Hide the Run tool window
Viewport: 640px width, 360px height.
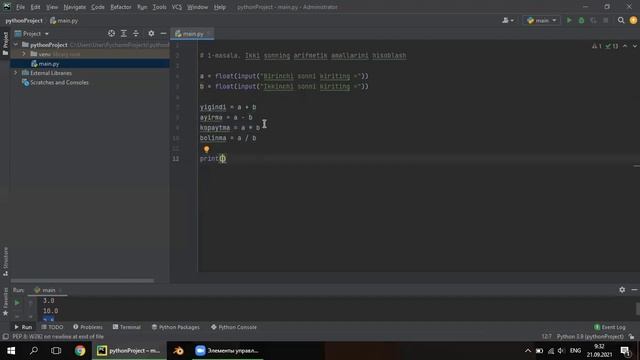(634, 290)
